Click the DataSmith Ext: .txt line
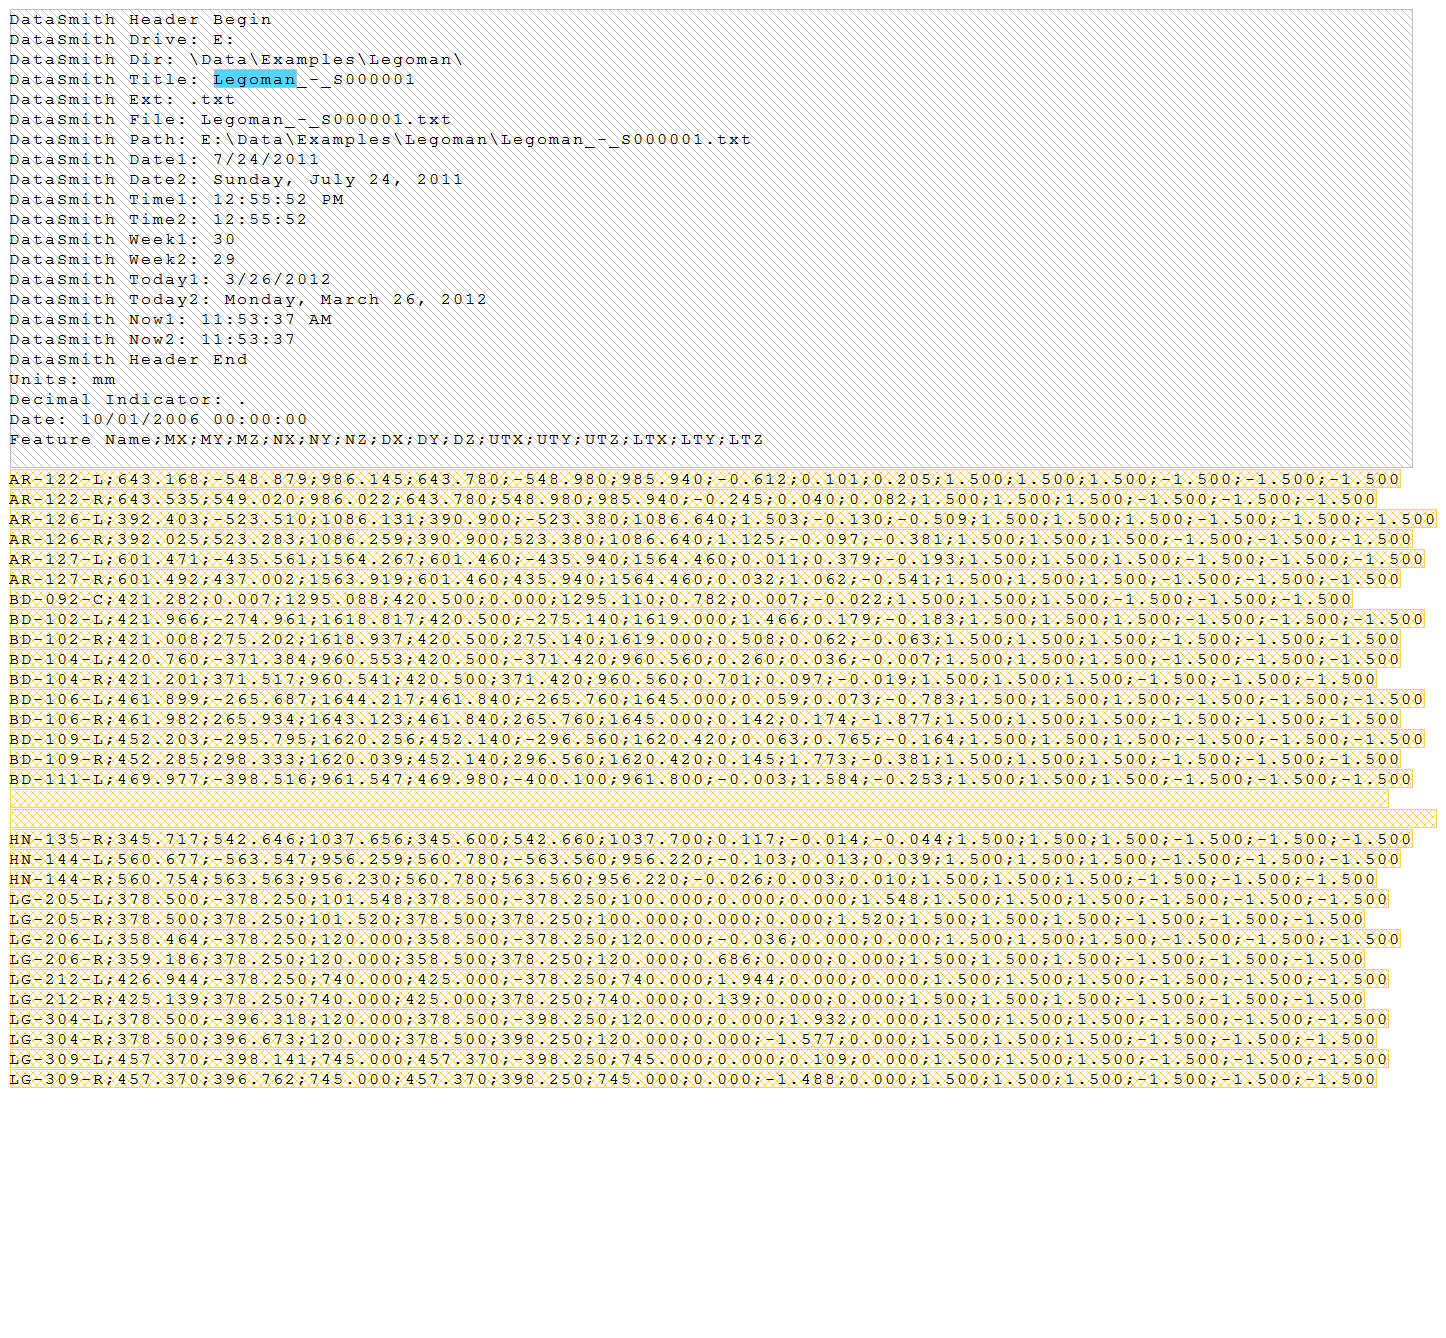Screen dimensions: 1446x1338 122,100
